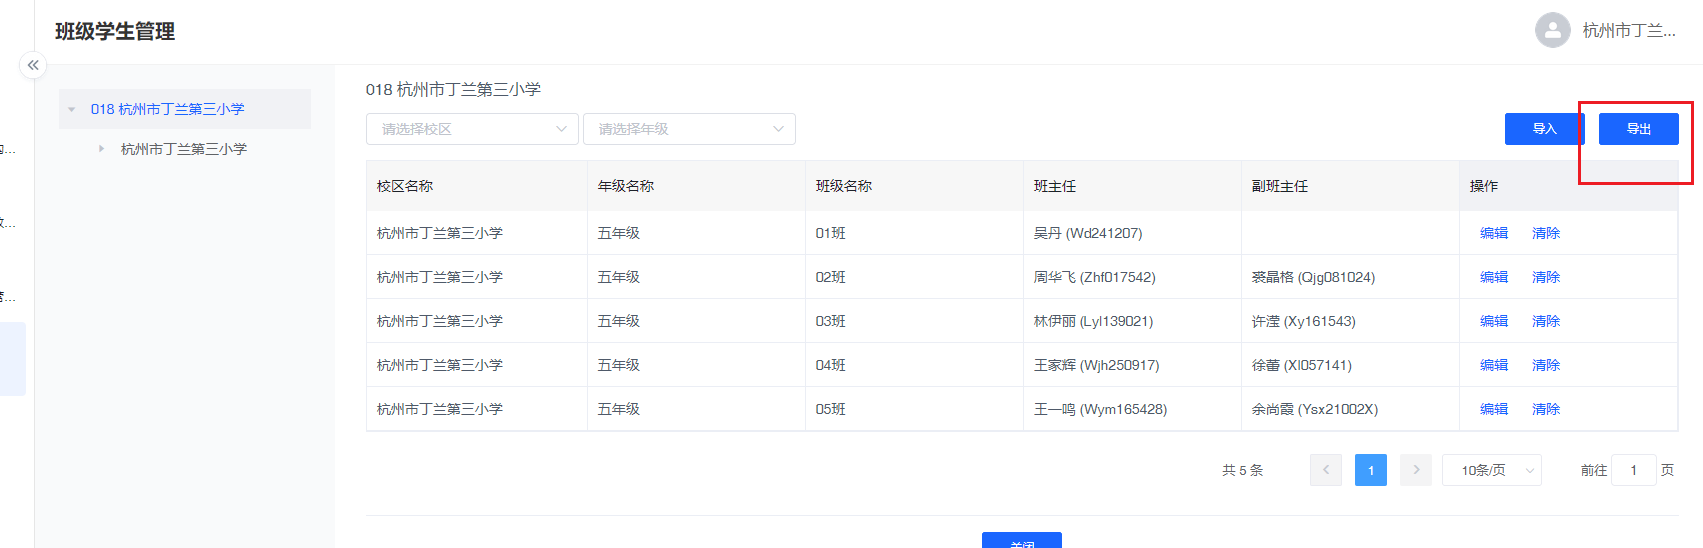The image size is (1703, 548).
Task: Edit the 01班 row
Action: pyautogui.click(x=1493, y=233)
